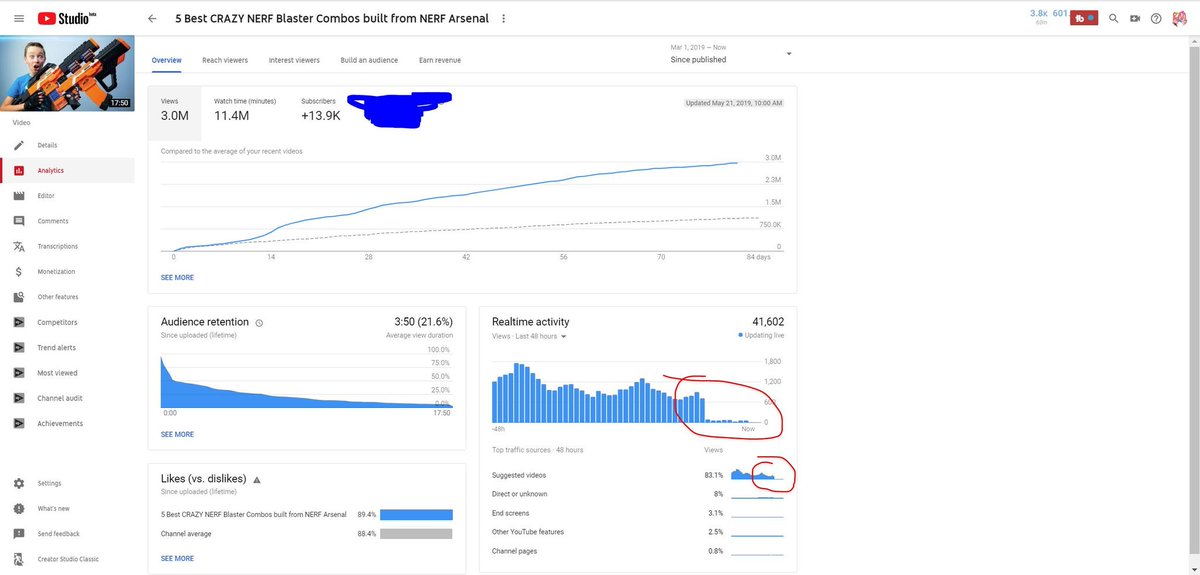Viewport: 1200px width, 575px height.
Task: Select the Watch time (minutes) metric card
Action: (x=245, y=112)
